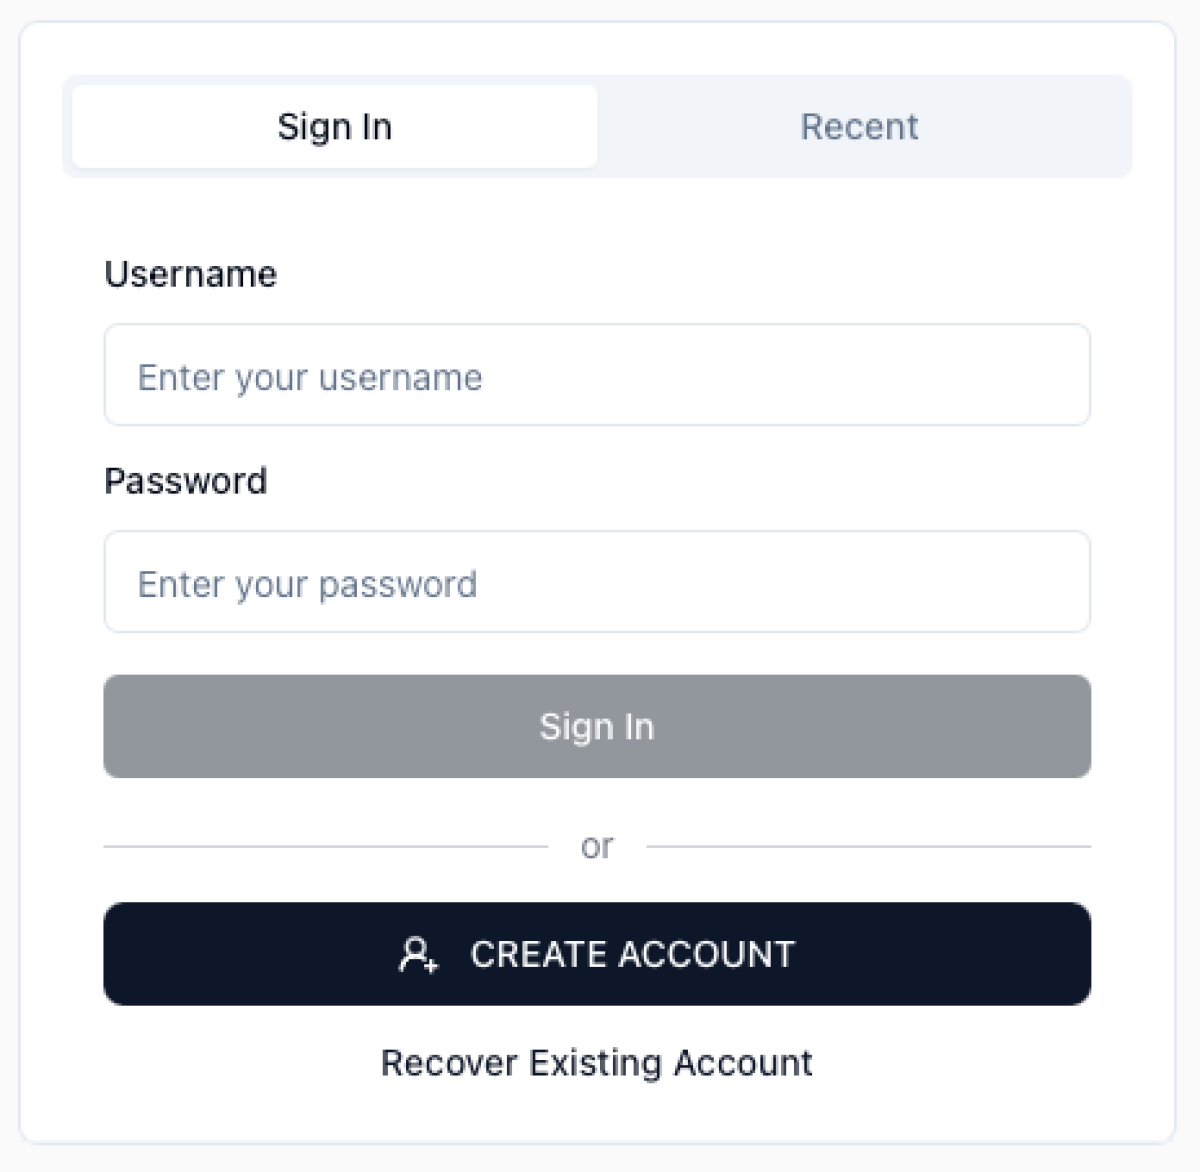Switch to the Recent tab
Screen dimensions: 1200x1172
pos(860,127)
